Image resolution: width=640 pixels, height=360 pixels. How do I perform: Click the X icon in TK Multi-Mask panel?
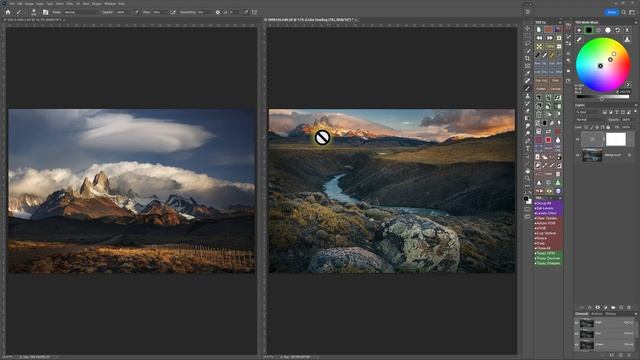coord(627,31)
